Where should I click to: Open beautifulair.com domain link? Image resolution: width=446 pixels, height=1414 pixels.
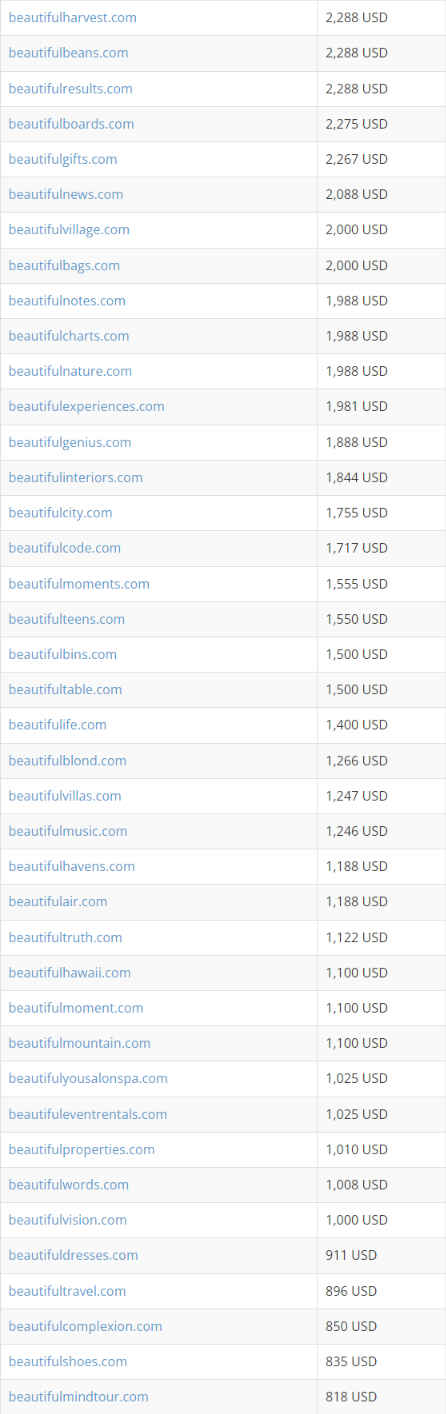coord(58,901)
